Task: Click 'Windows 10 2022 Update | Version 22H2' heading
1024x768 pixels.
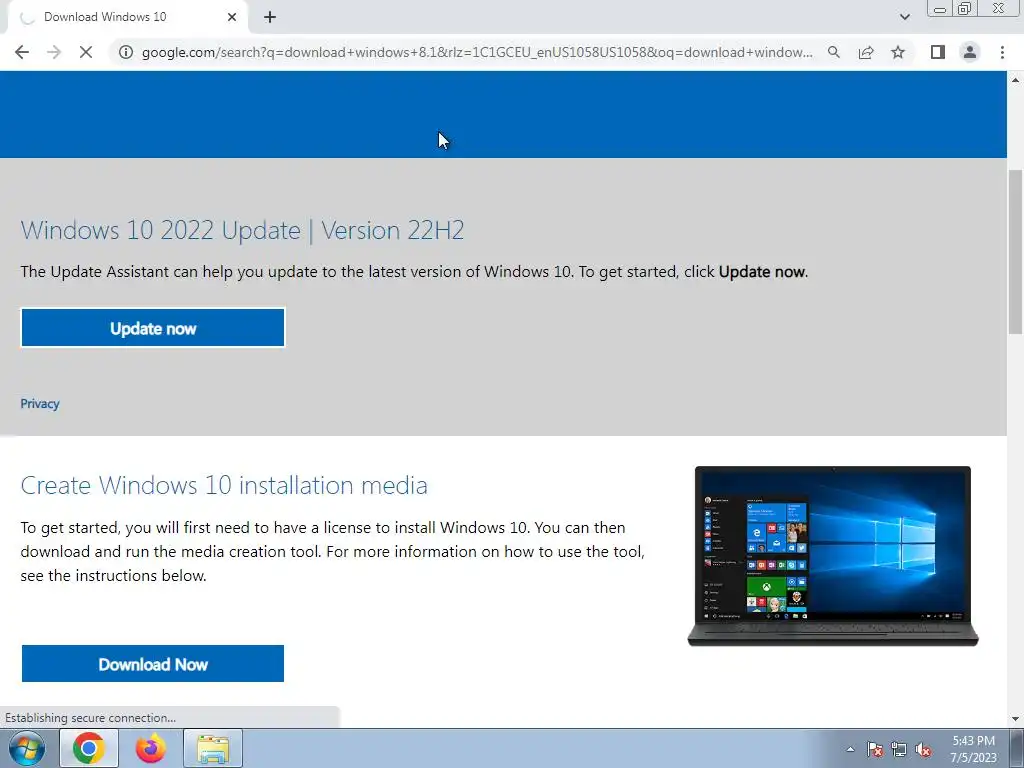Action: pos(242,231)
